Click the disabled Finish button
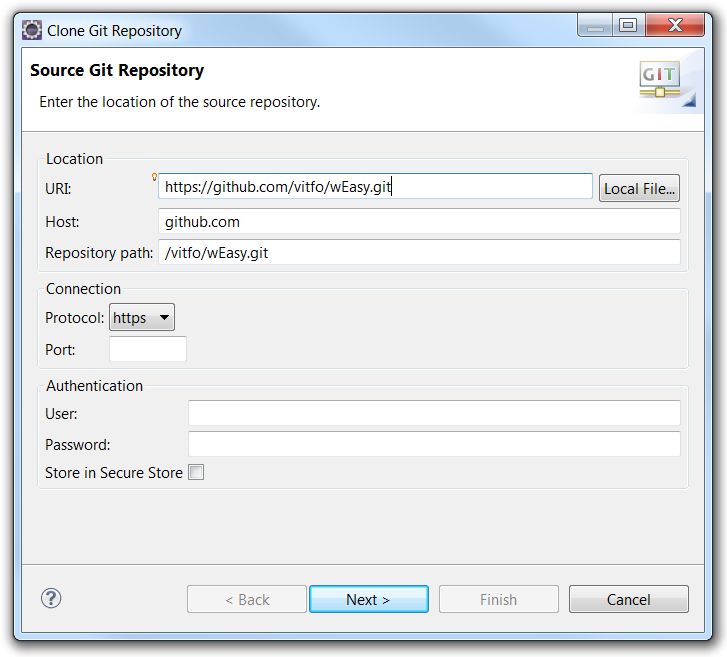Image resolution: width=727 pixels, height=657 pixels. (x=498, y=599)
